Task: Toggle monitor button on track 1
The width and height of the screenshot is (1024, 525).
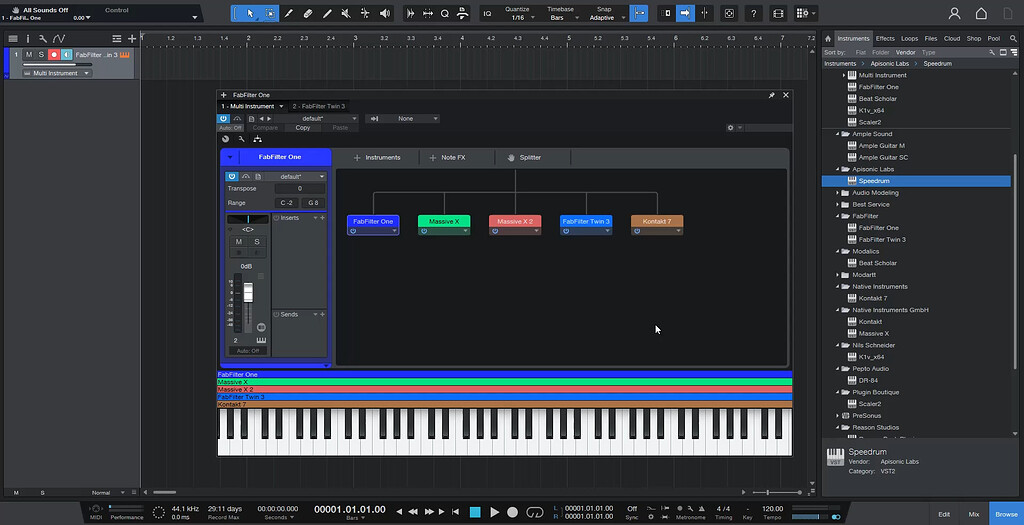Action: coord(67,55)
